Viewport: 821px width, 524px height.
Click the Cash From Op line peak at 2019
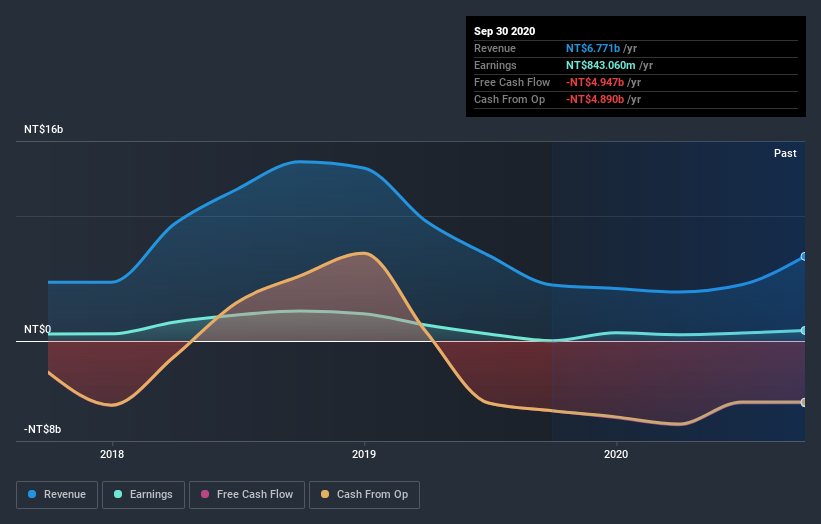[x=363, y=253]
